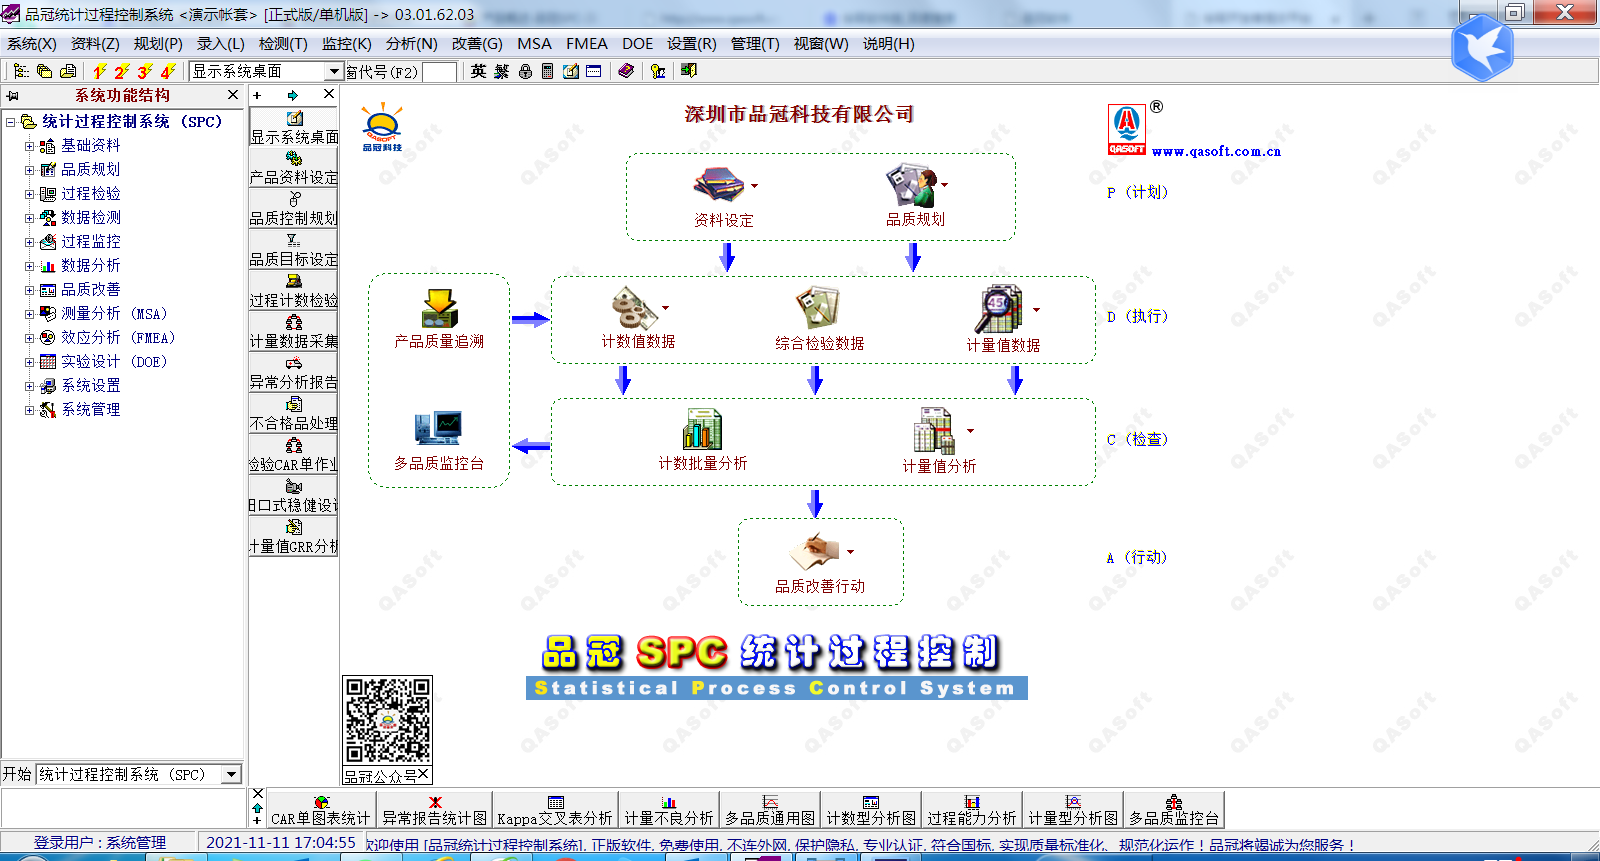Select 品质改善 in the function tree

click(x=90, y=290)
